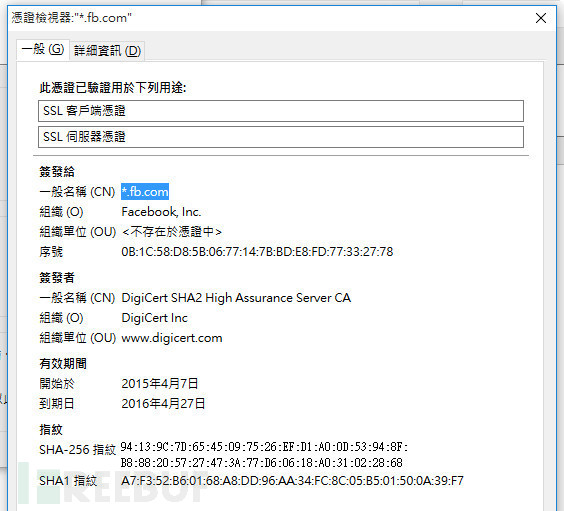Viewport: 564px width, 511px height.
Task: Click the 到期日 label
Action: coord(57,403)
